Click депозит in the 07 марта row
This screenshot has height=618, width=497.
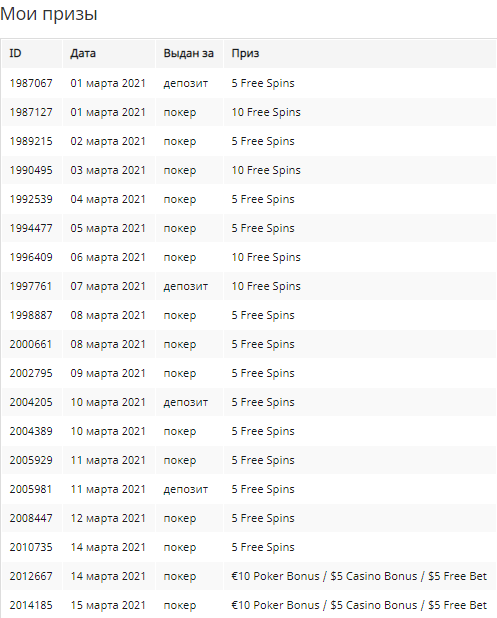[x=186, y=286]
